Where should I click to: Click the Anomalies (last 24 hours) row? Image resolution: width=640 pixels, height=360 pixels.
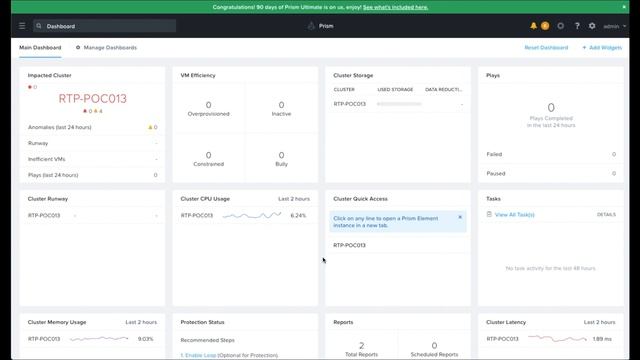pos(93,127)
